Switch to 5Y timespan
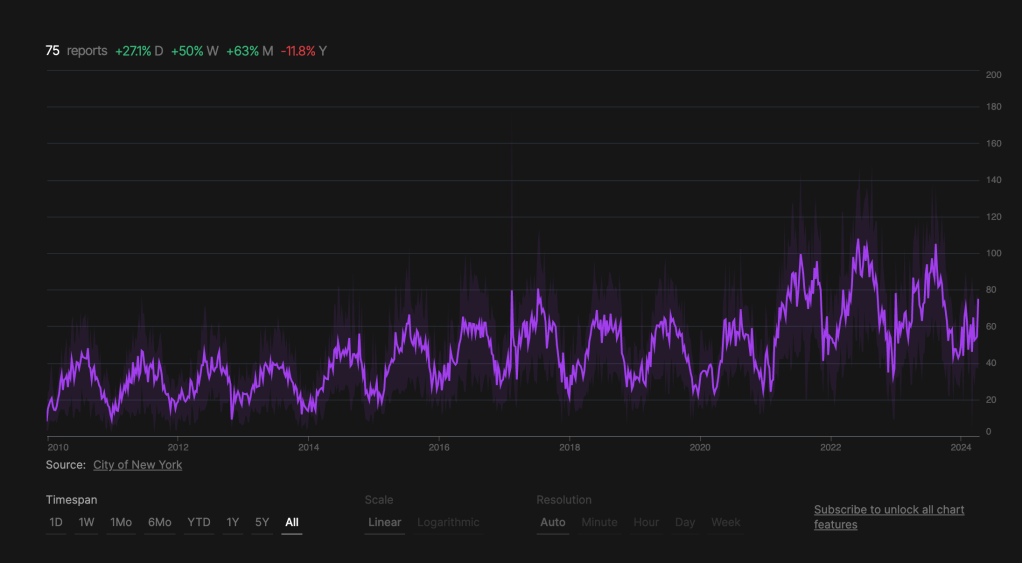The height and width of the screenshot is (563, 1022). click(261, 522)
